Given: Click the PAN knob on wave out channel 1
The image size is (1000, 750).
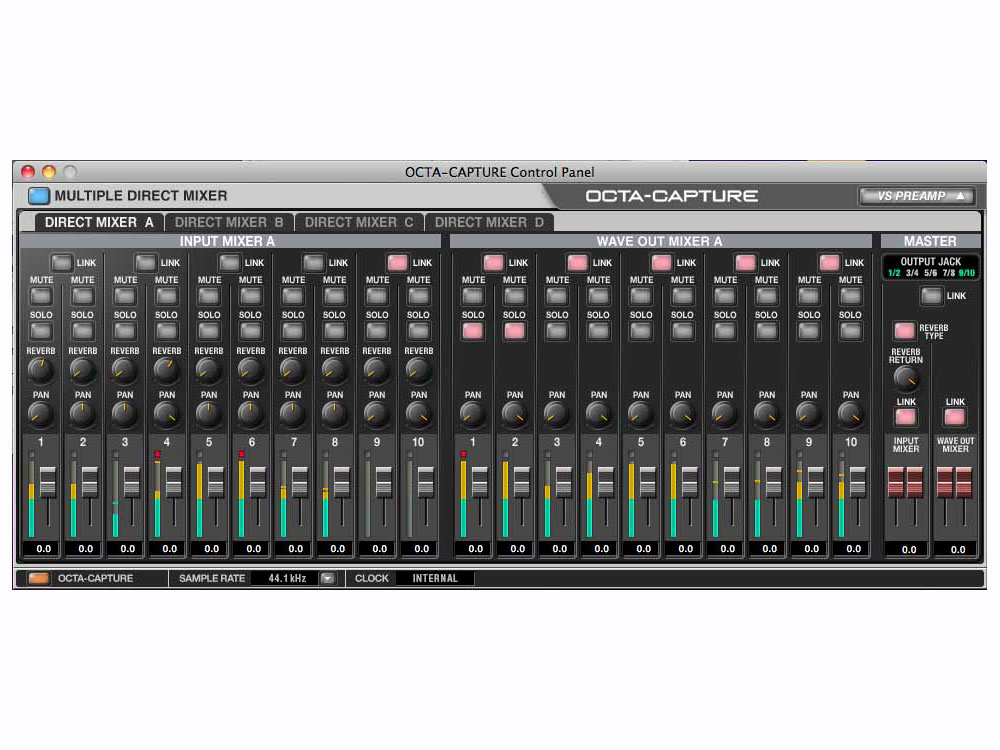Looking at the screenshot, I should [x=473, y=415].
